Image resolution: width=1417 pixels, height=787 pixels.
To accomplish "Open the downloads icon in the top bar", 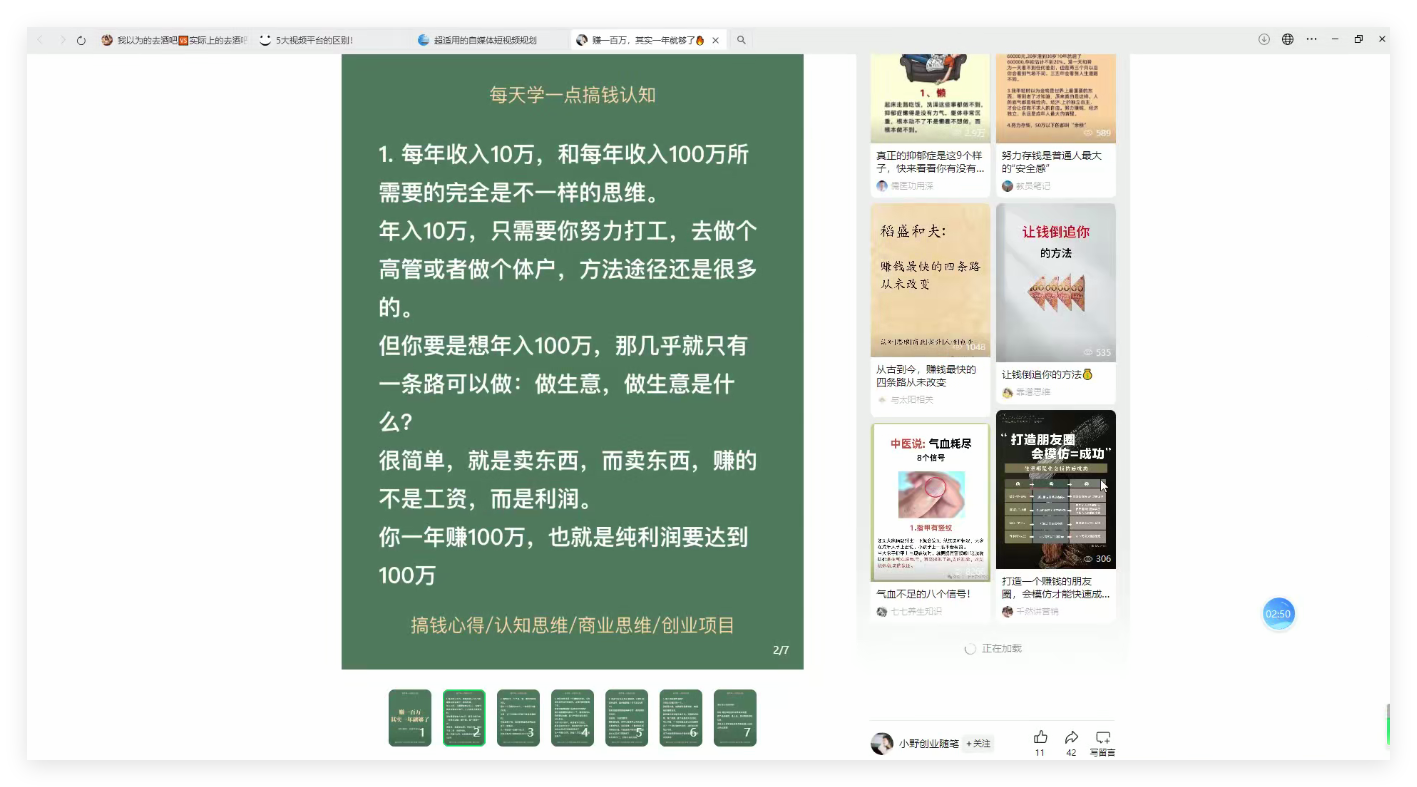I will click(1264, 39).
